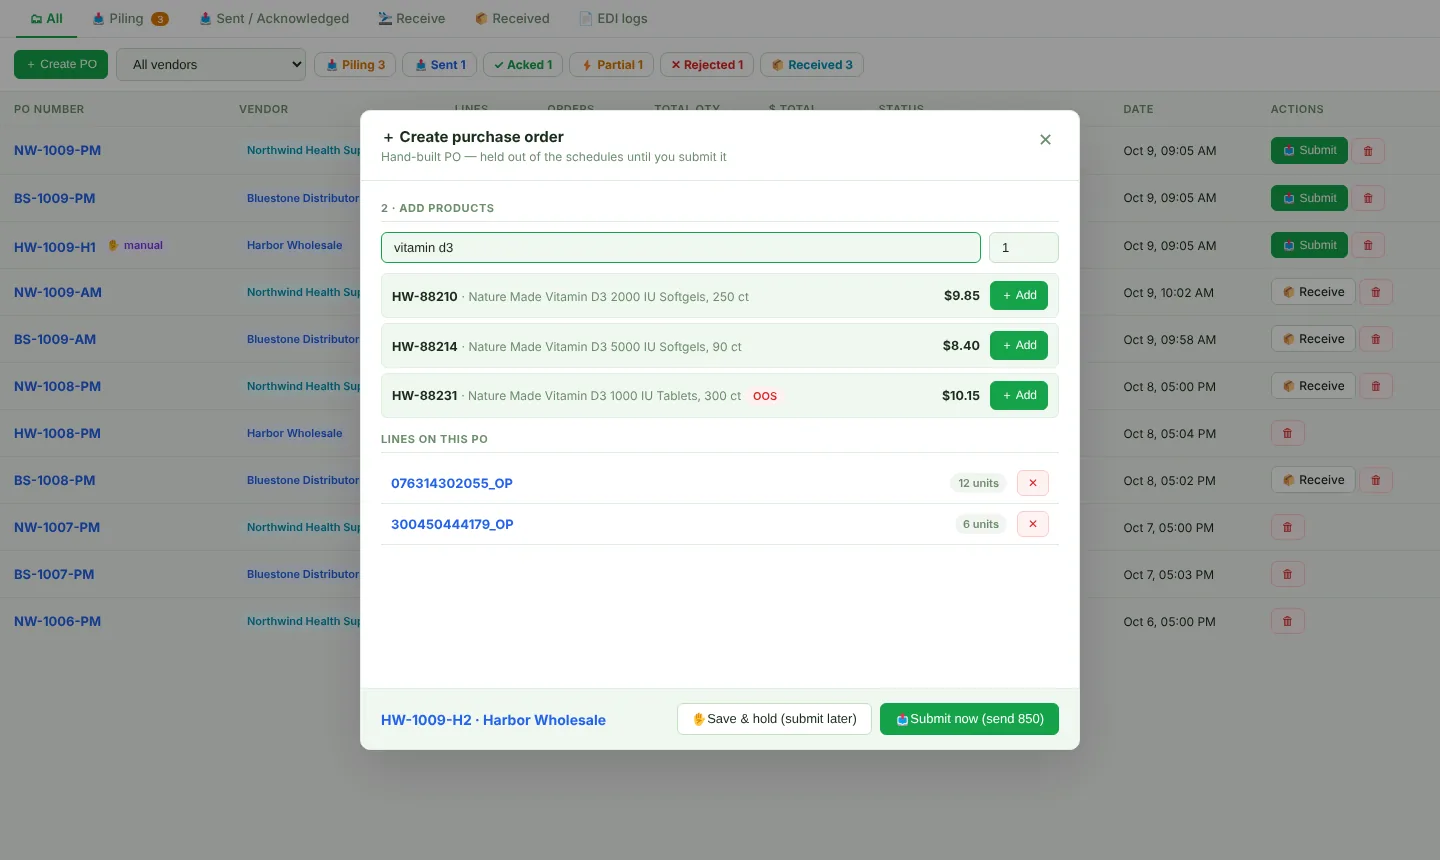This screenshot has height=860, width=1440.
Task: Open the Piling tab
Action: click(130, 19)
